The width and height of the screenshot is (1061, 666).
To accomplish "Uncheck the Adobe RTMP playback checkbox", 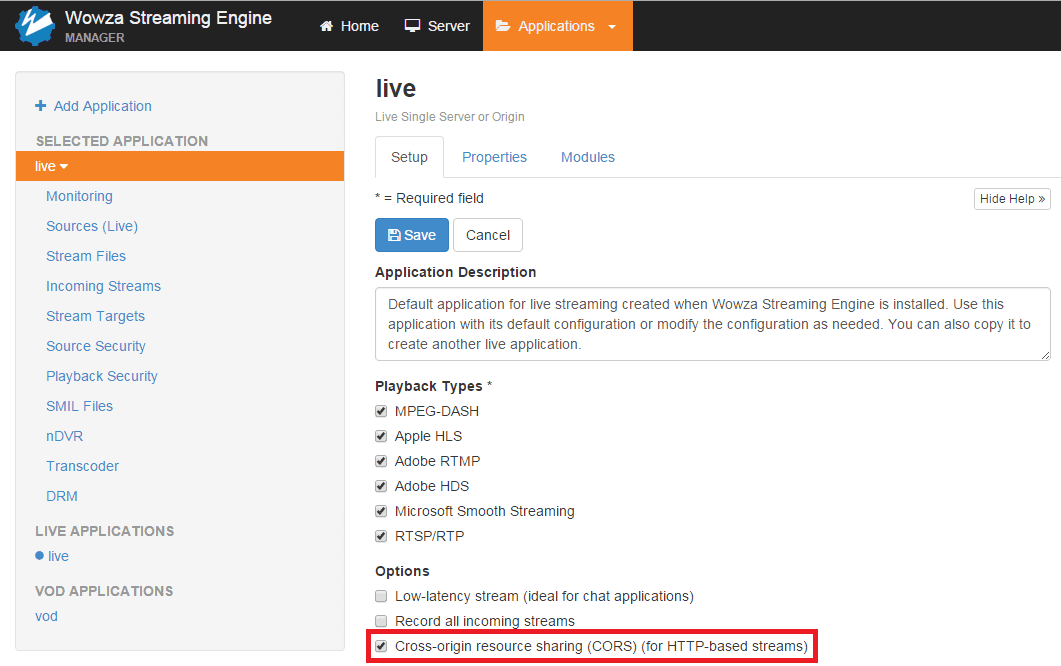I will (381, 462).
